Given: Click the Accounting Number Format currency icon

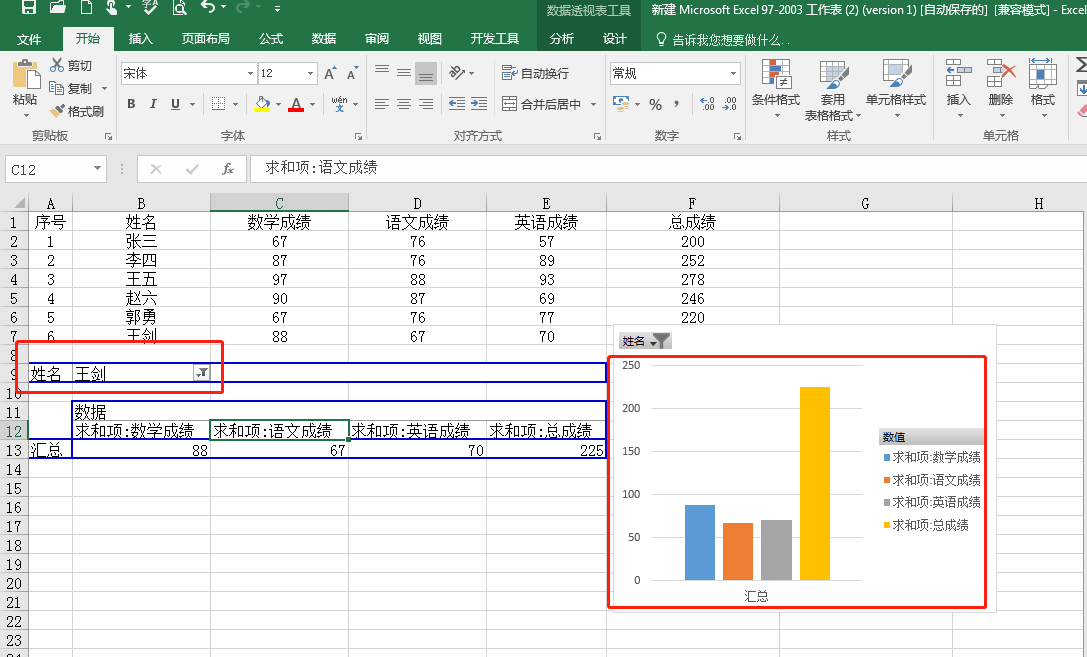Looking at the screenshot, I should (620, 104).
